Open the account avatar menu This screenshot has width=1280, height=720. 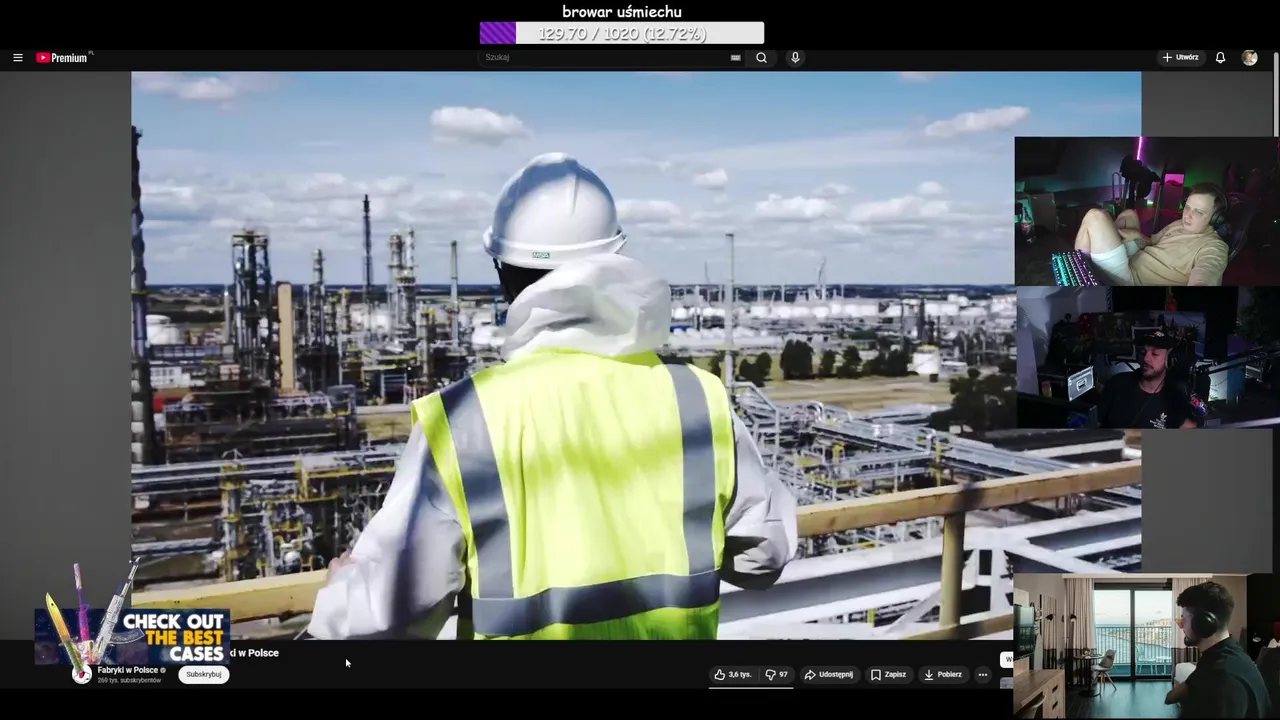coord(1249,58)
